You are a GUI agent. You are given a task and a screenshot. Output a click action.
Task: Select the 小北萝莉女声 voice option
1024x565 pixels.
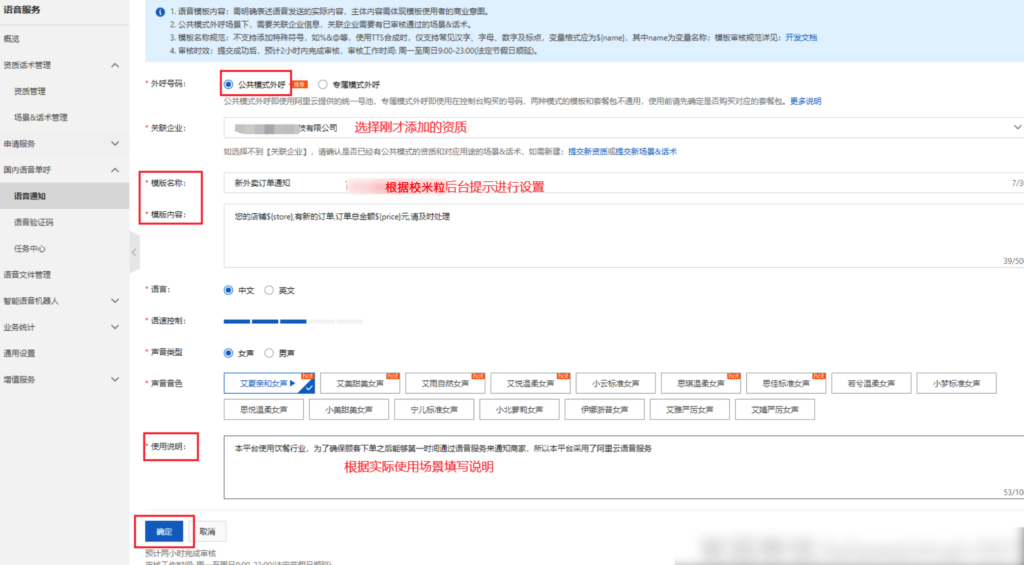pos(519,410)
